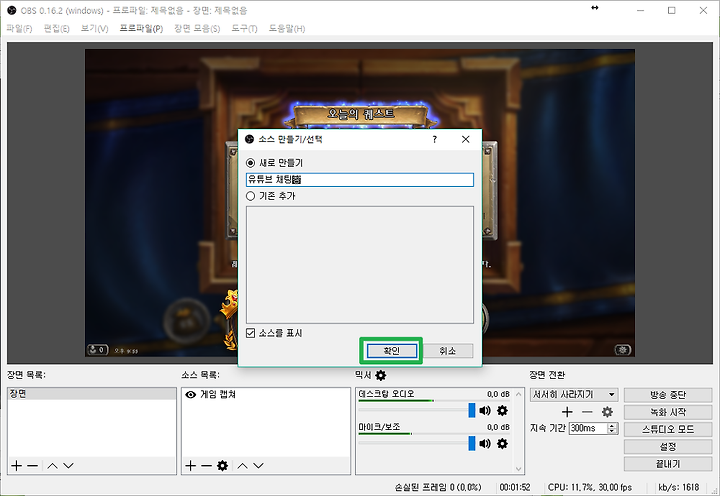Open source properties gear icon

pos(223,466)
